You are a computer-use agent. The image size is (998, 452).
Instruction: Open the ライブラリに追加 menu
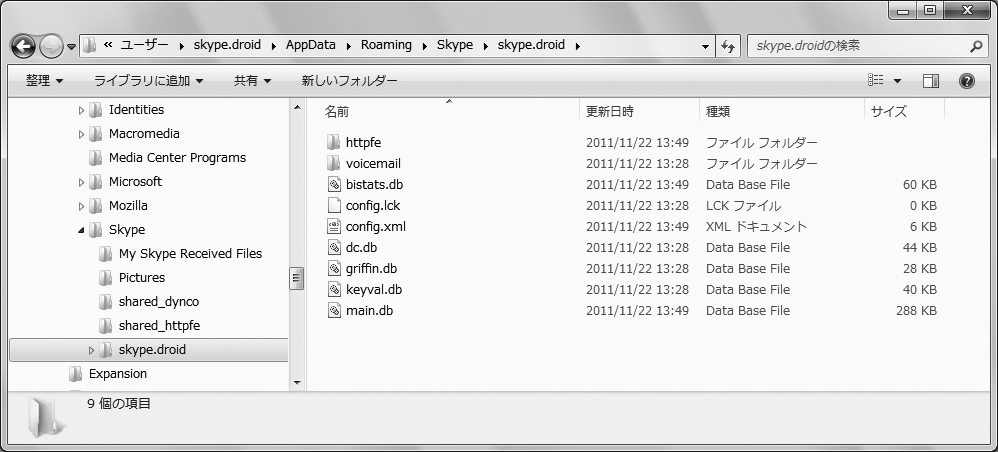coord(148,81)
